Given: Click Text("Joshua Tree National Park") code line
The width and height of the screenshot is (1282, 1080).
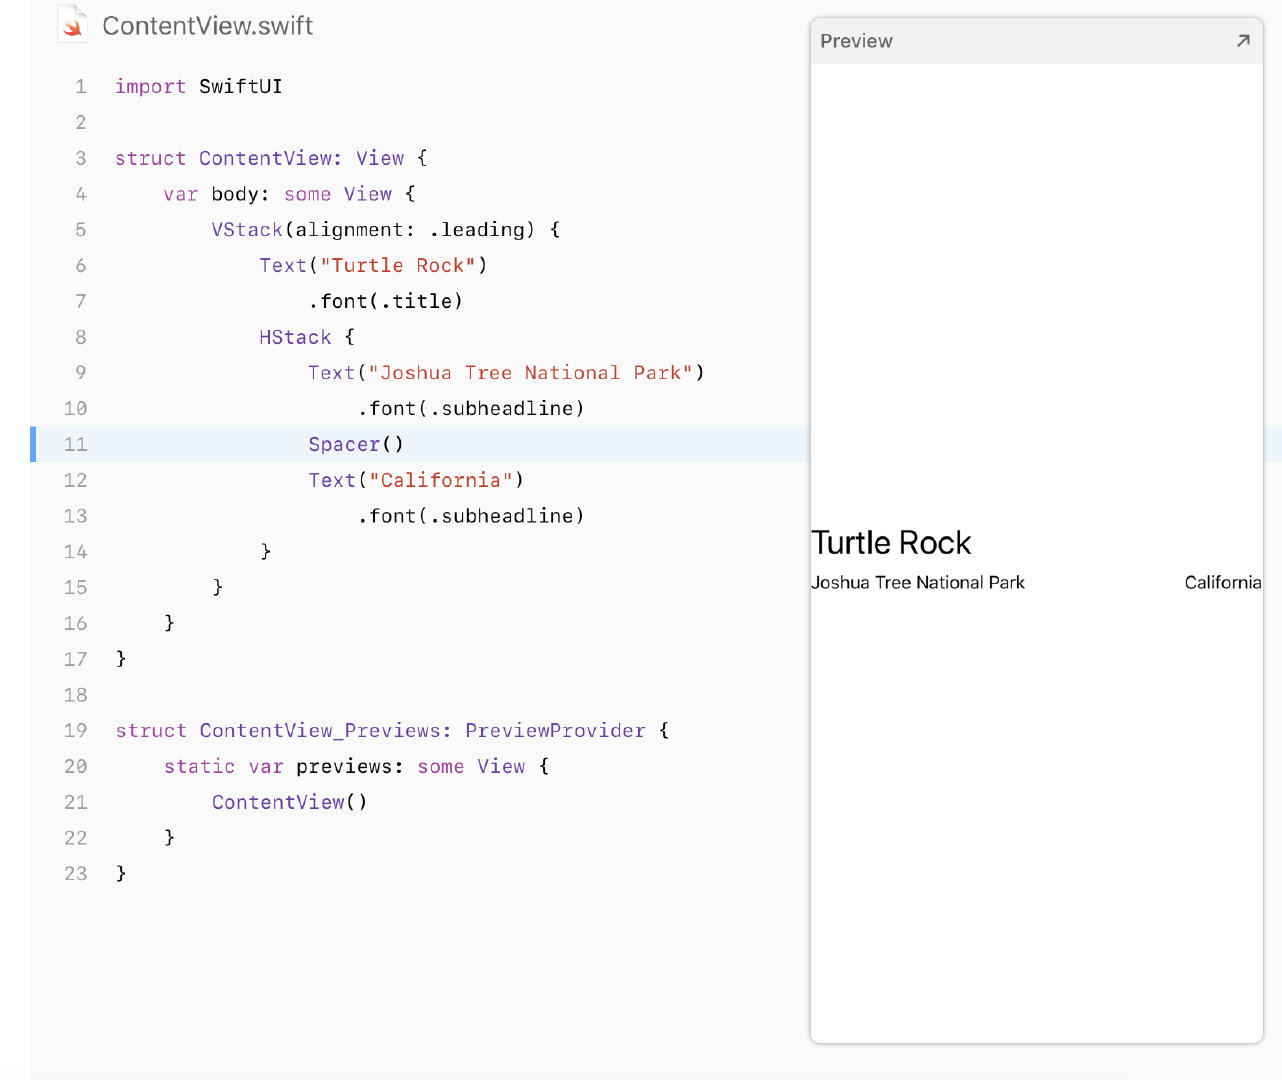Looking at the screenshot, I should click(506, 373).
